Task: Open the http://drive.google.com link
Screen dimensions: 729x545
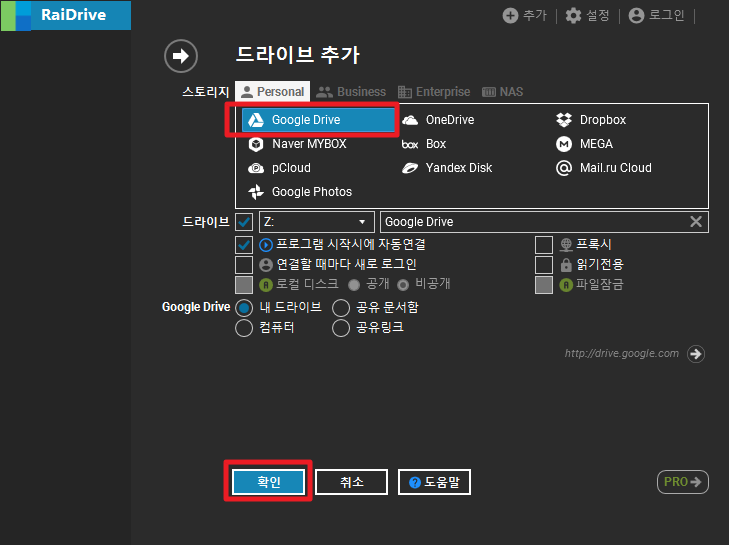Action: pos(622,353)
